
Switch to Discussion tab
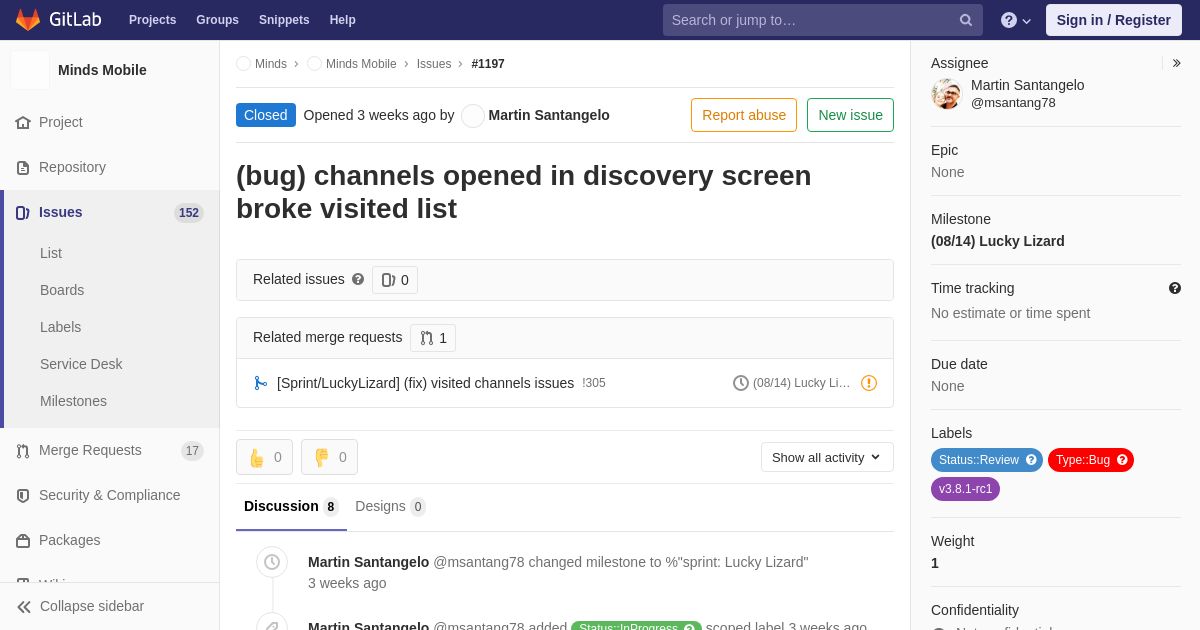tap(291, 506)
